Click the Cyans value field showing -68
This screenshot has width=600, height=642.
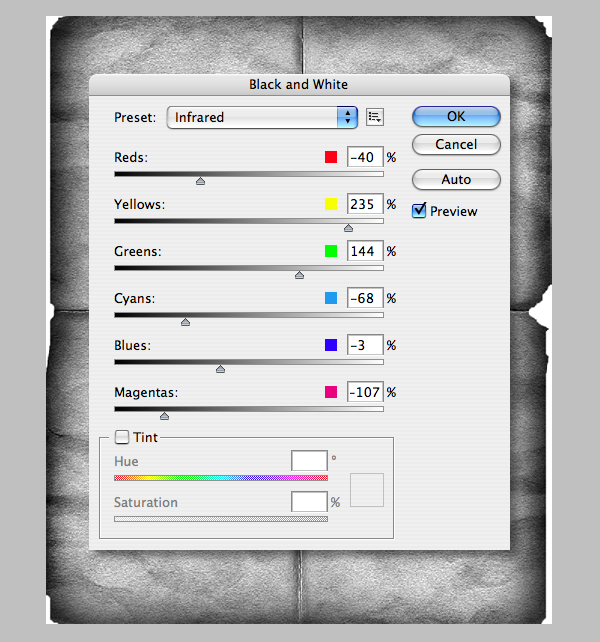tap(365, 298)
